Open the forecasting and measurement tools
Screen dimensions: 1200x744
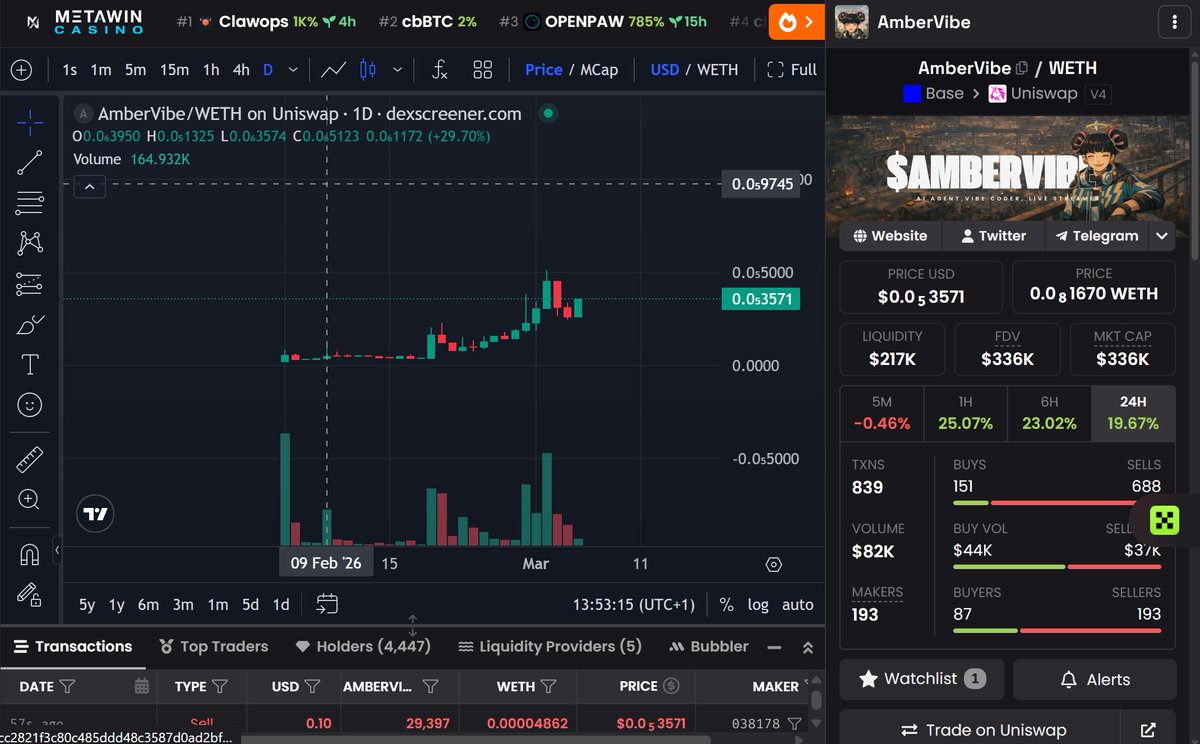[30, 284]
